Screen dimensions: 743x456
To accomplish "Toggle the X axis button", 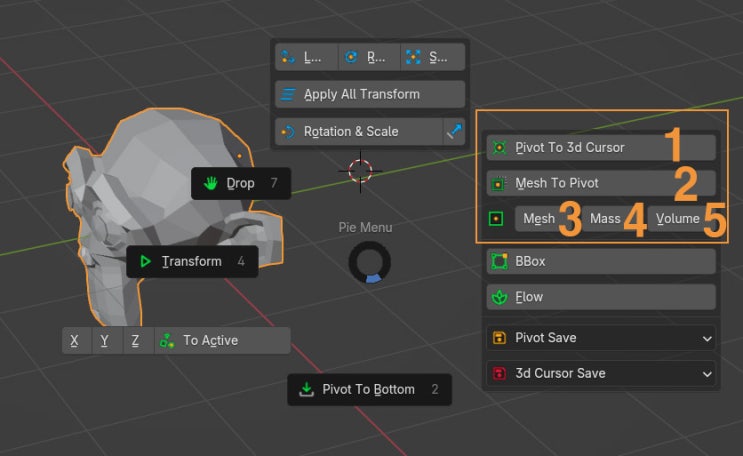I will coord(74,341).
